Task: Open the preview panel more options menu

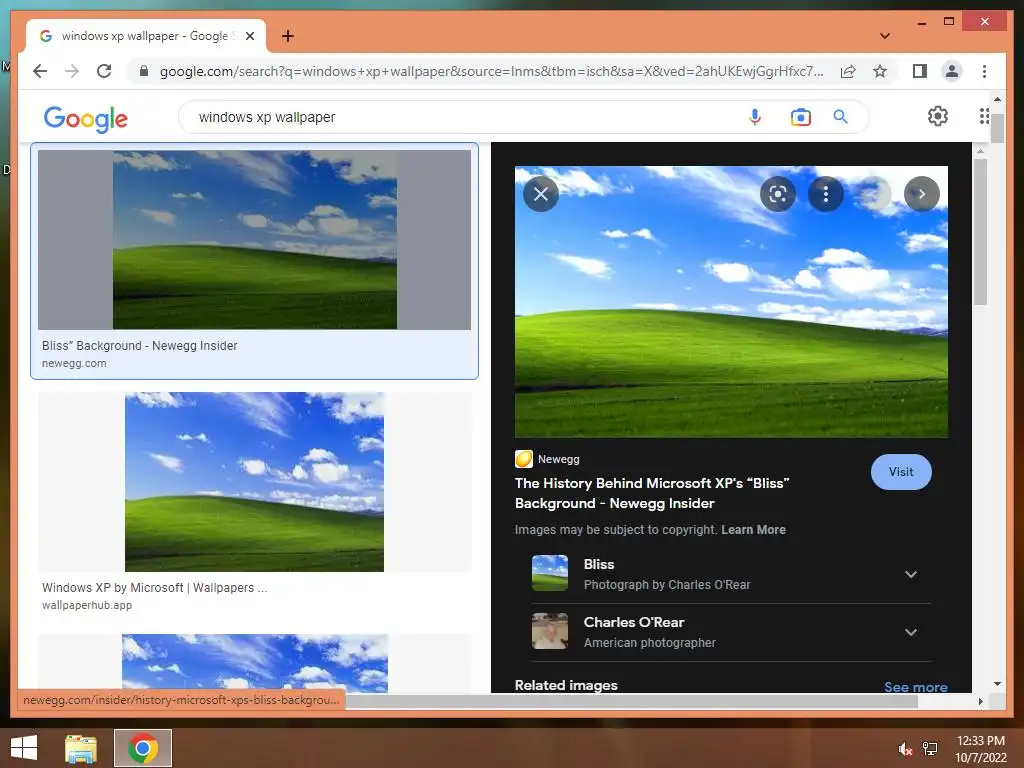Action: click(825, 194)
